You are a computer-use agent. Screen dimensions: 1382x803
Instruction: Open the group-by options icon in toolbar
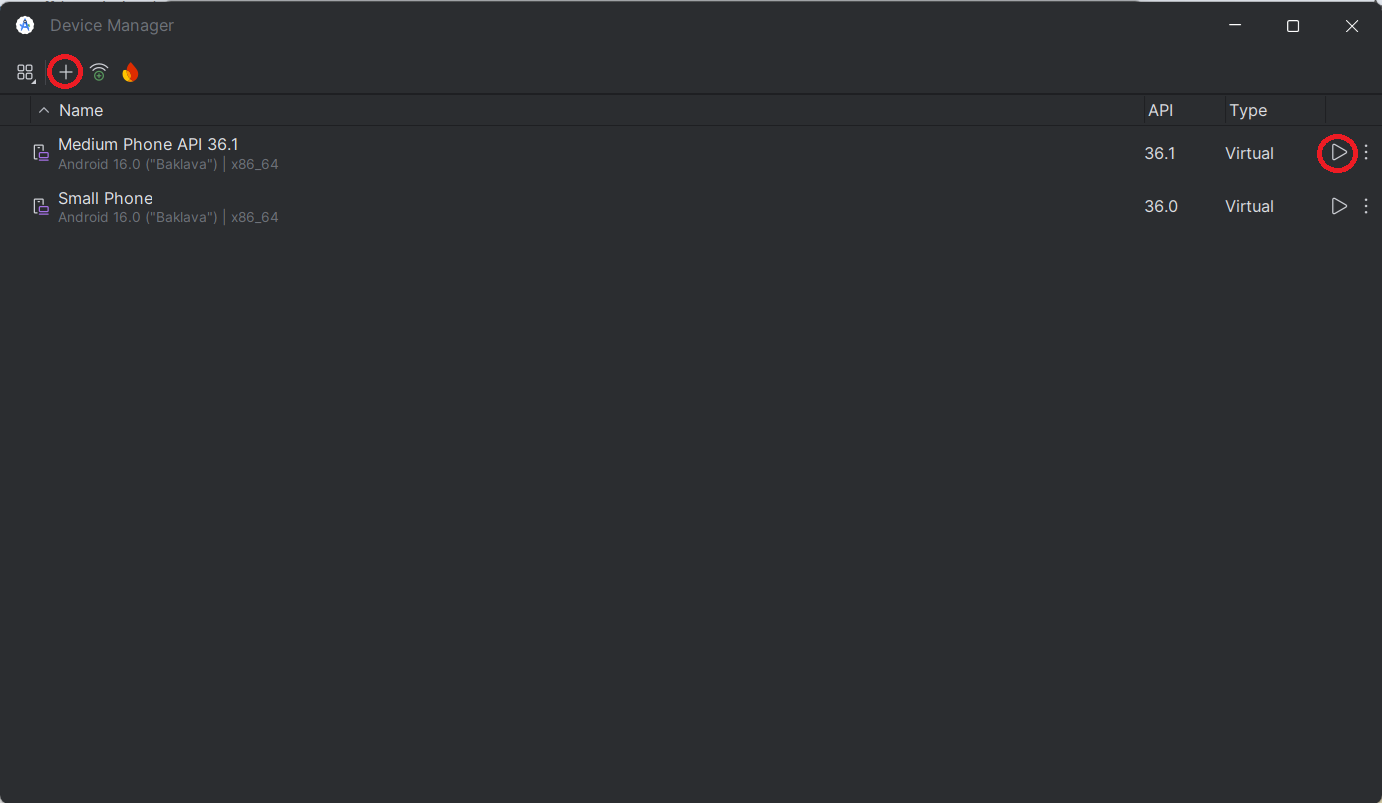coord(25,72)
